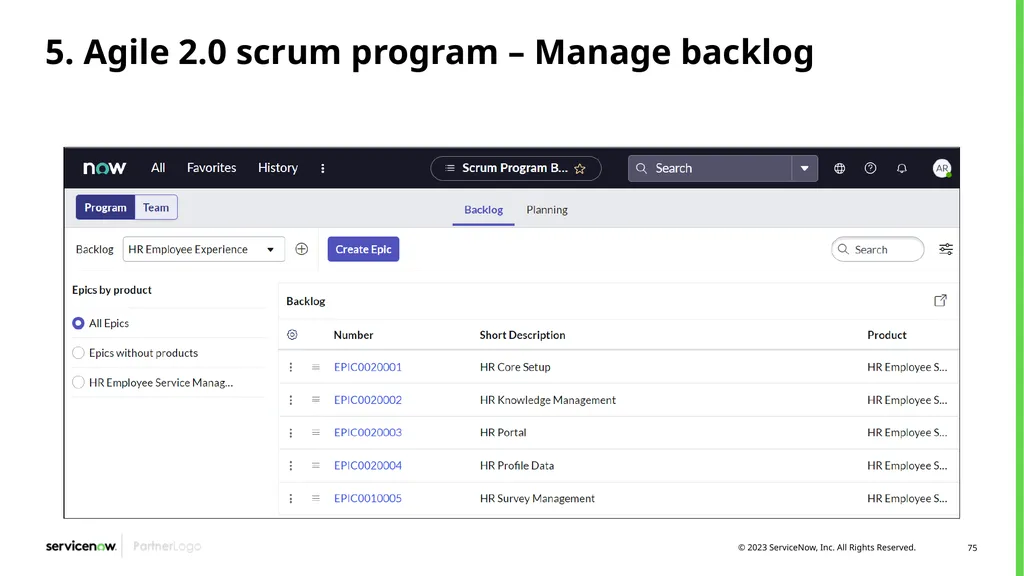Open row menu for EPIC0020004
Screen dimensions: 1024x576
291,466
